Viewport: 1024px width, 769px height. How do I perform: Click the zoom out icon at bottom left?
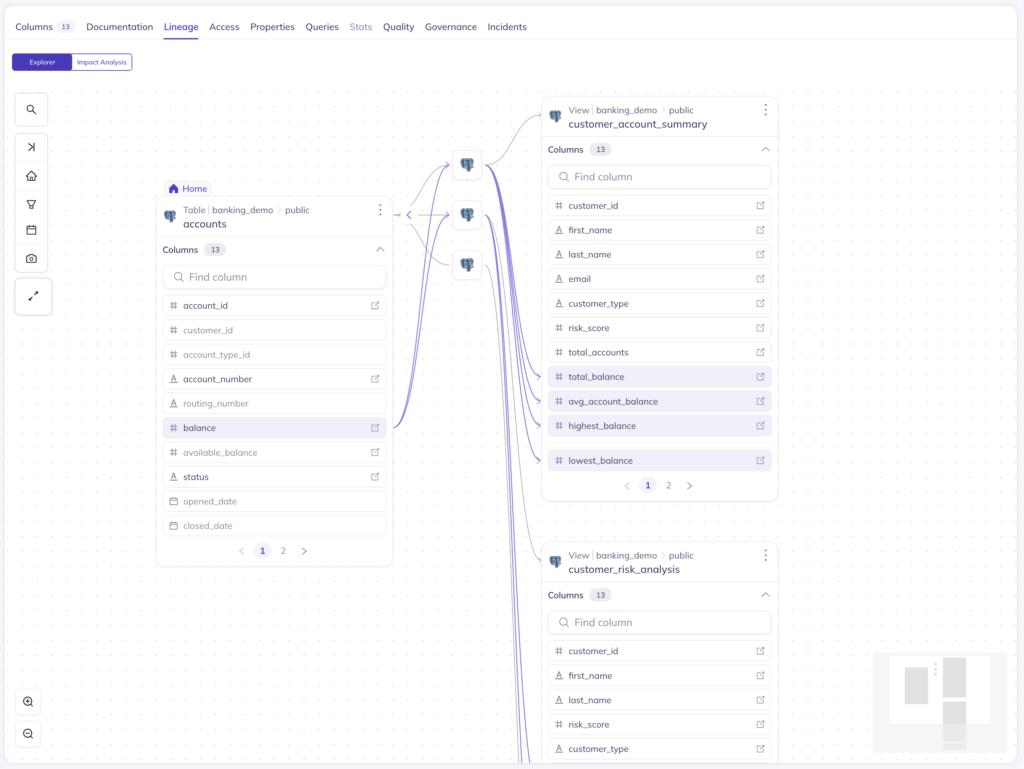(x=28, y=734)
